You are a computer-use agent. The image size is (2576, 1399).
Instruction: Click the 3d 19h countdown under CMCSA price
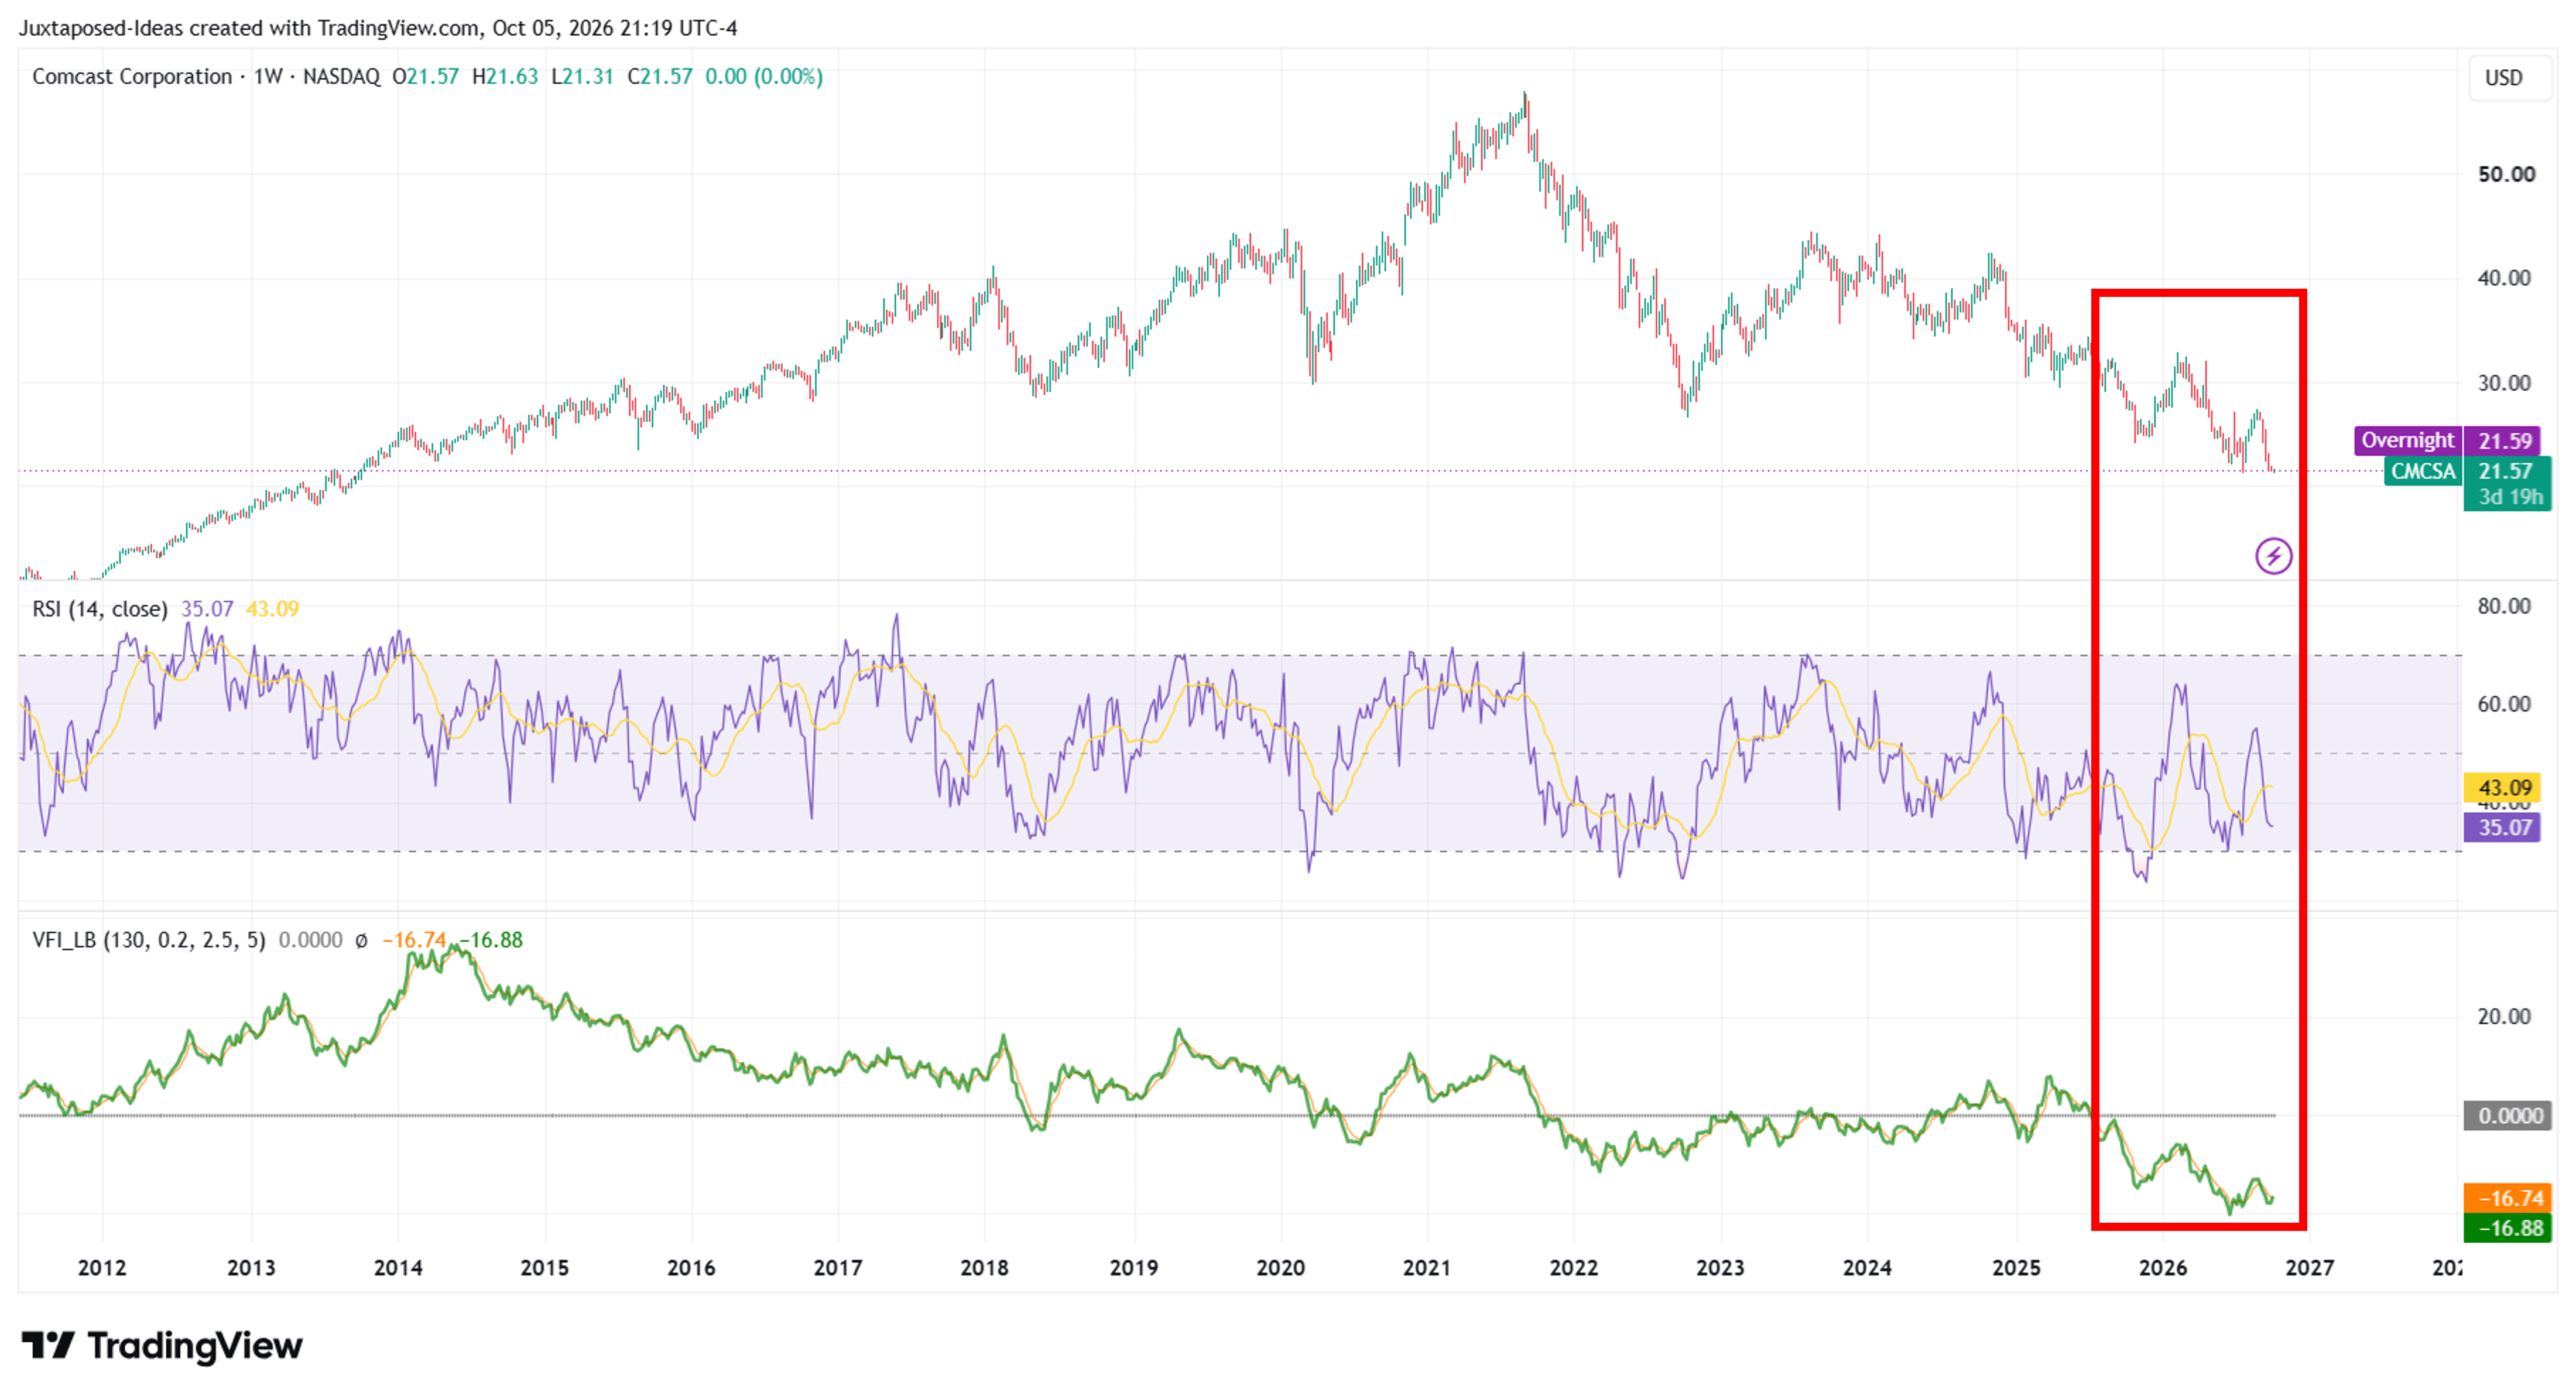point(2510,497)
